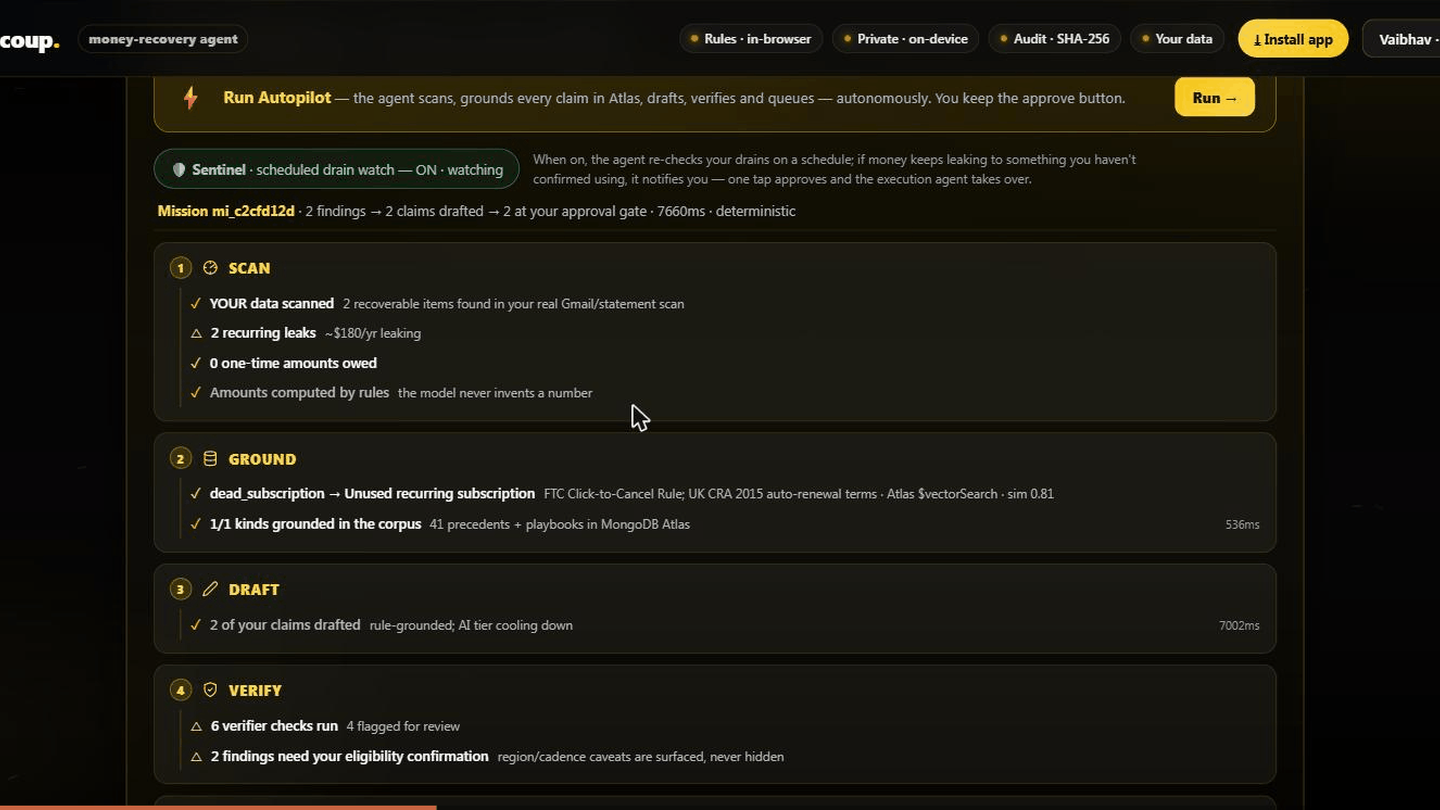Click the warning triangle beside 6 verifier checks run
This screenshot has width=1440, height=810.
196,726
